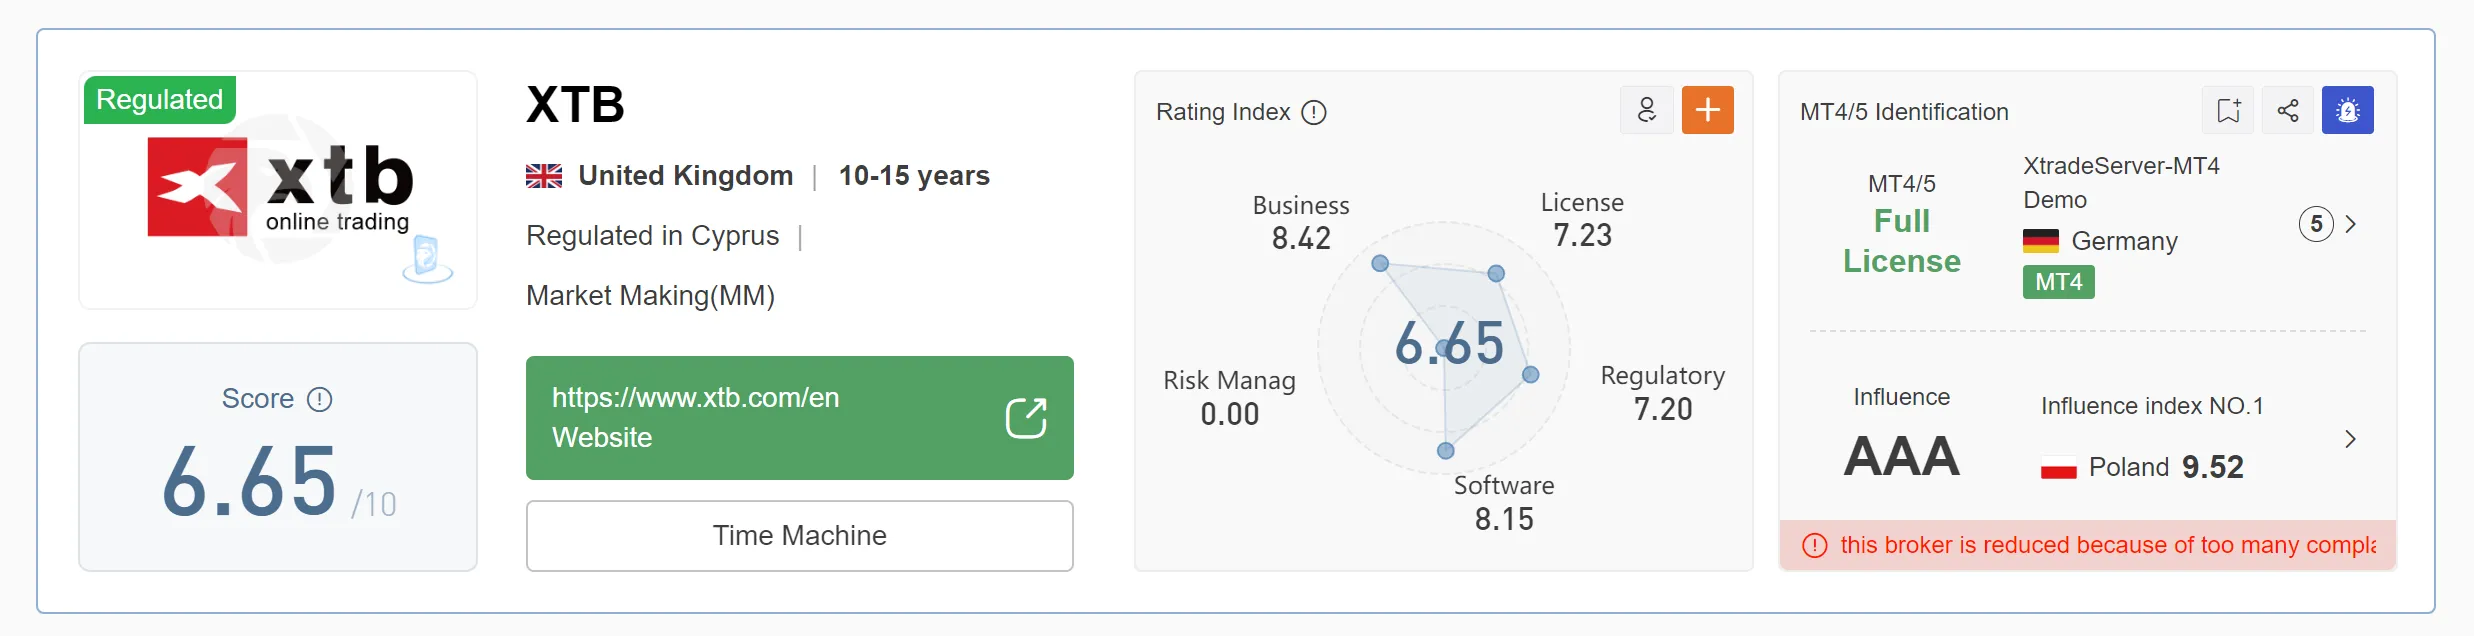The height and width of the screenshot is (636, 2474).
Task: Click the share icon
Action: [x=2288, y=110]
